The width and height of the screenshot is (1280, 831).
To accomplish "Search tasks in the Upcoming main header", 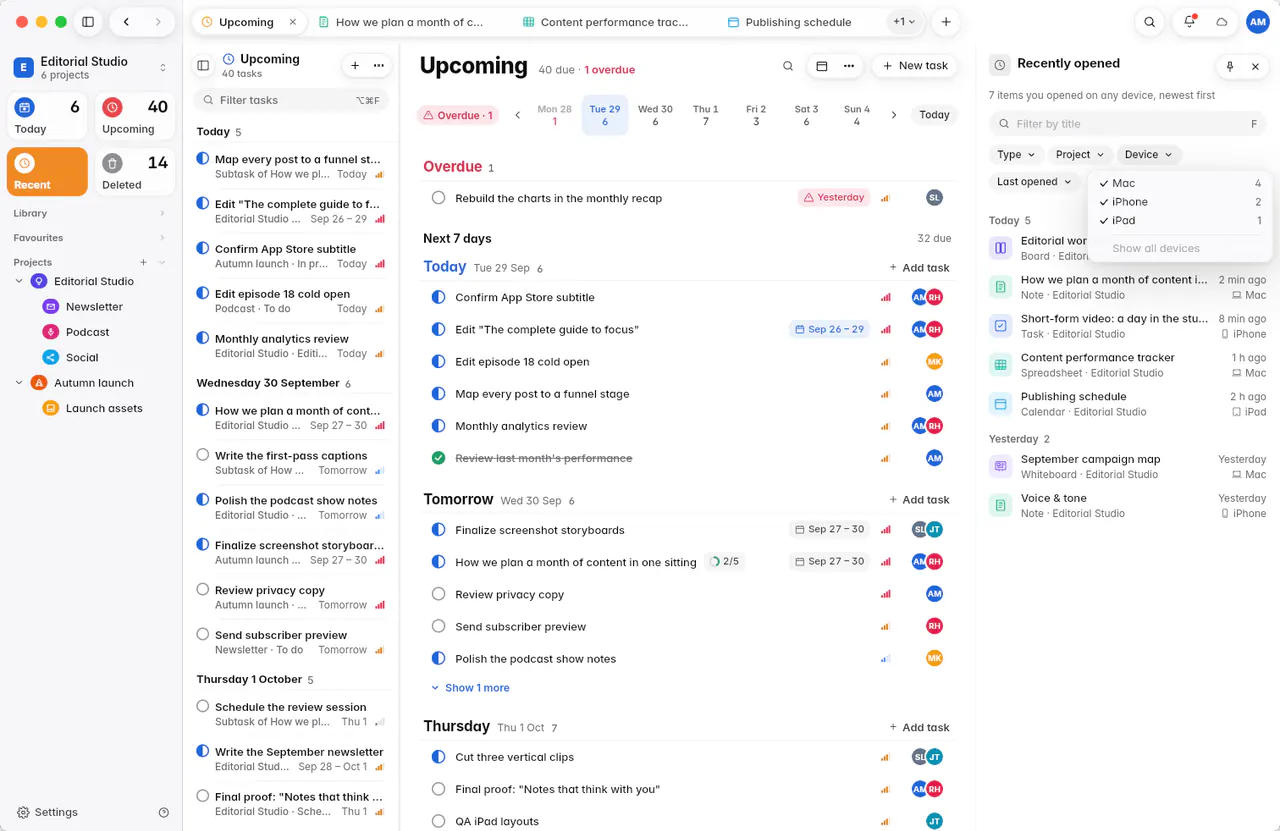I will pyautogui.click(x=788, y=66).
